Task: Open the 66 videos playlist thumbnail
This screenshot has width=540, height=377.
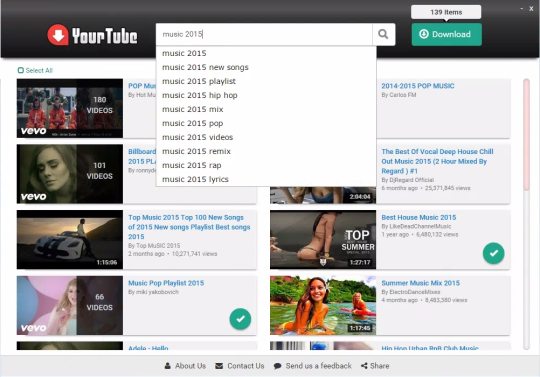Action: point(70,305)
